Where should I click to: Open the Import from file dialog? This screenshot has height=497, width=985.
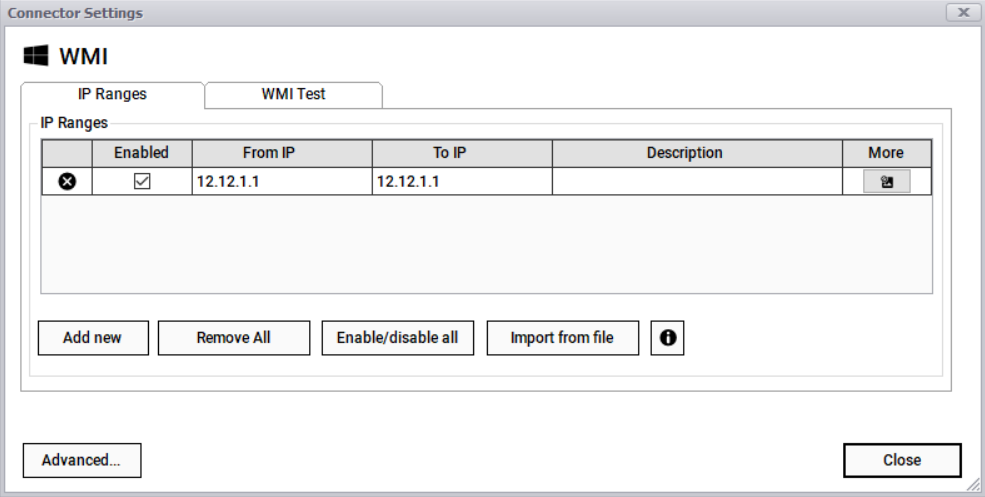click(562, 338)
